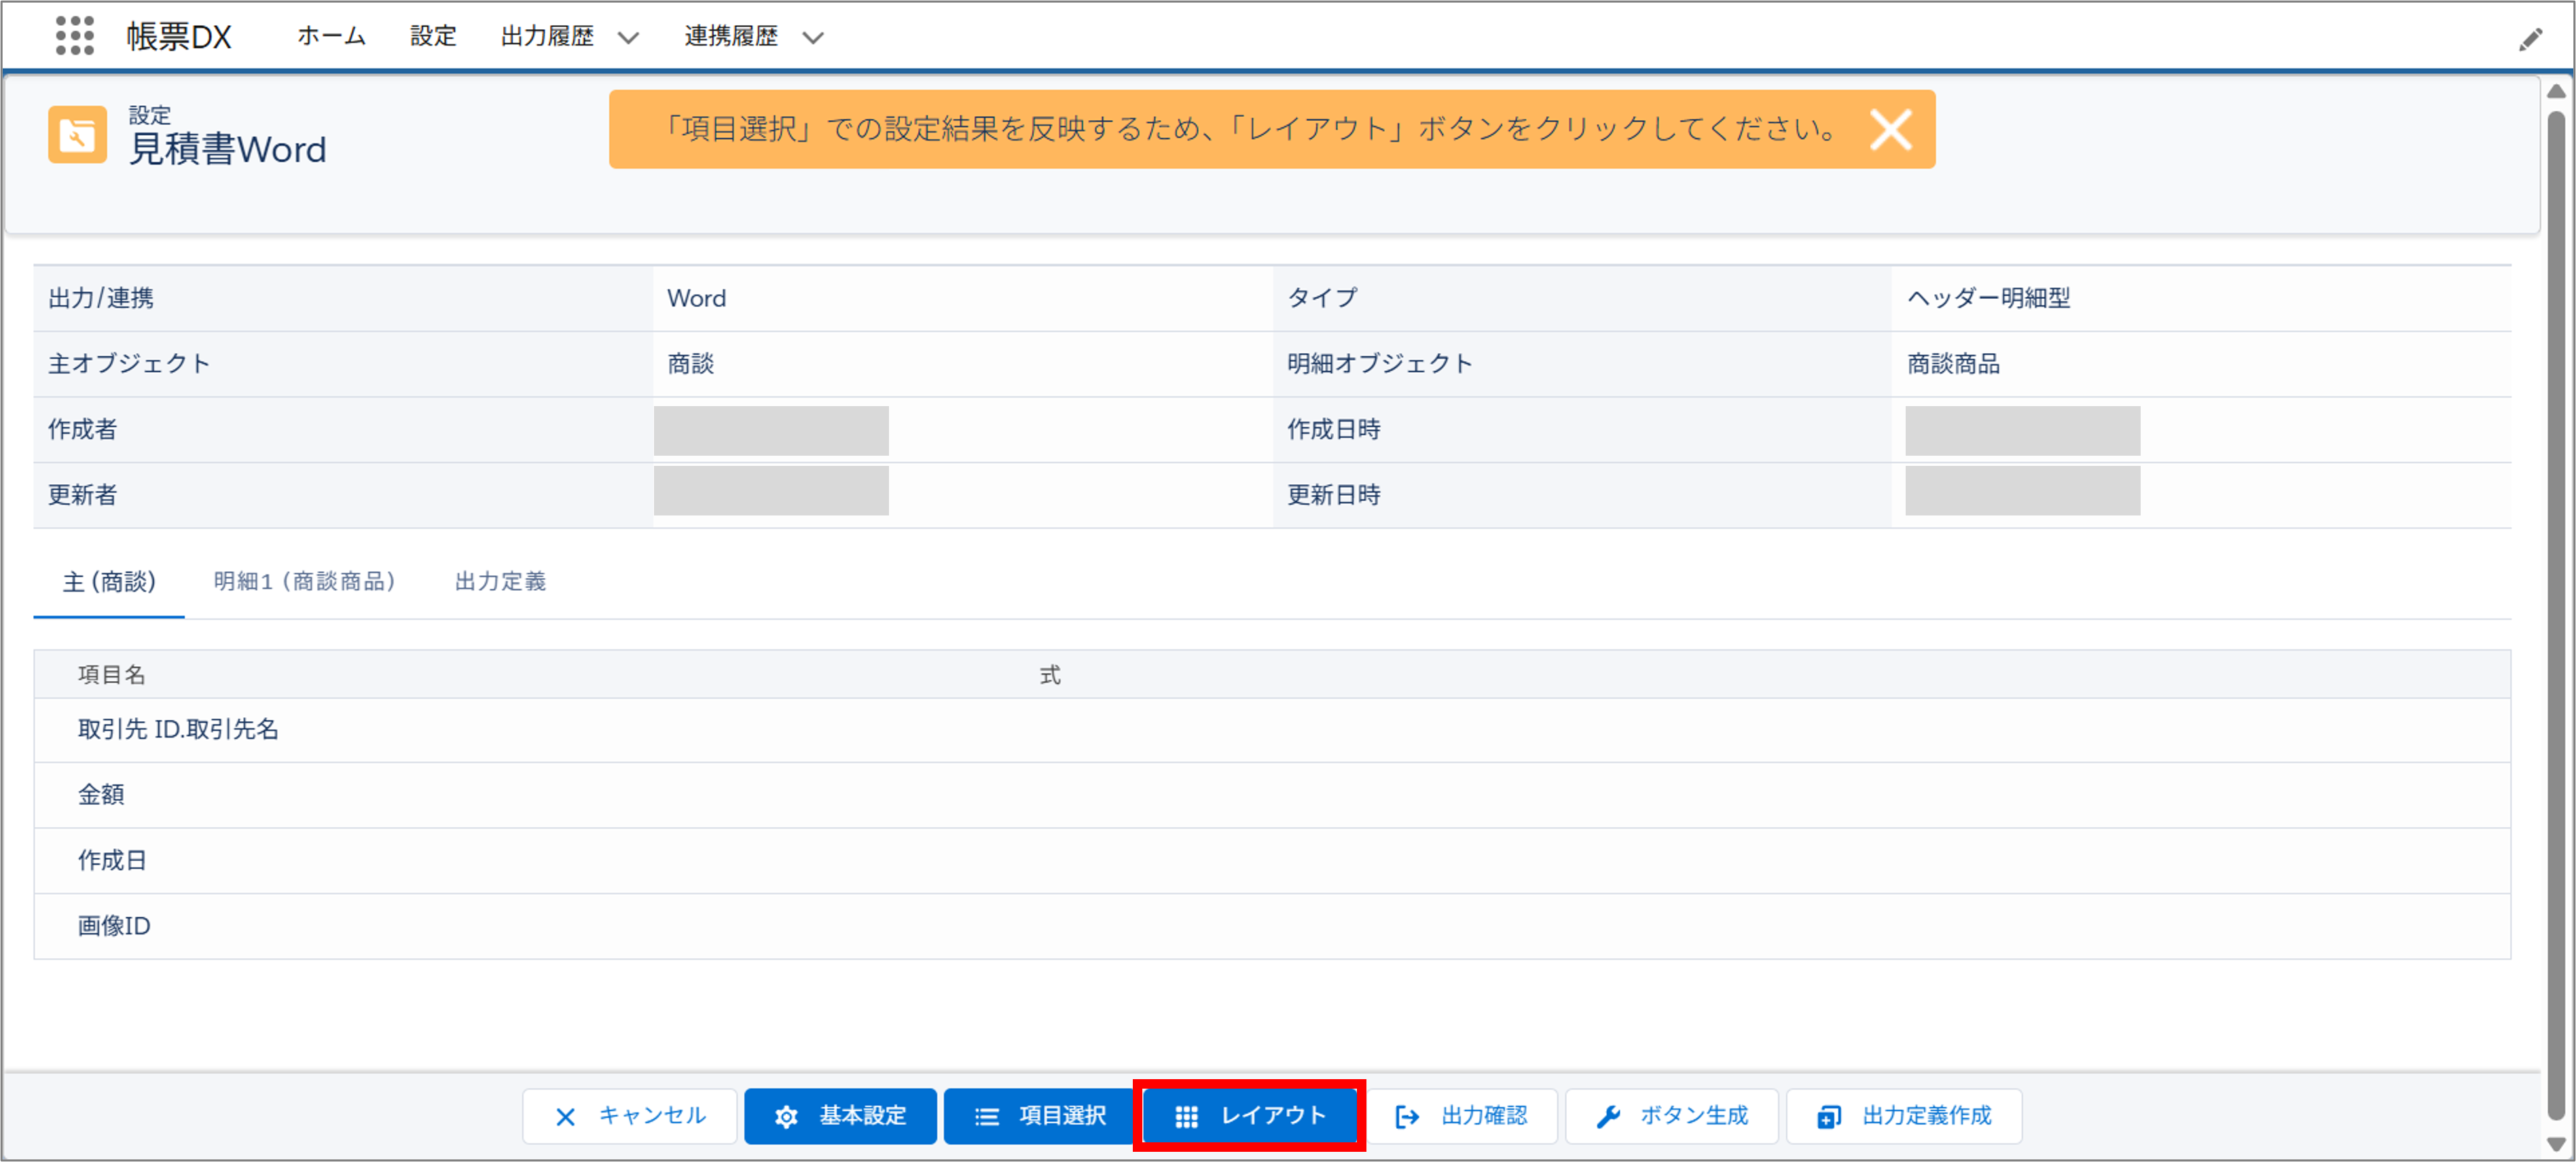Click the gear icon on 基本設定 button
The height and width of the screenshot is (1162, 2576).
(x=787, y=1116)
